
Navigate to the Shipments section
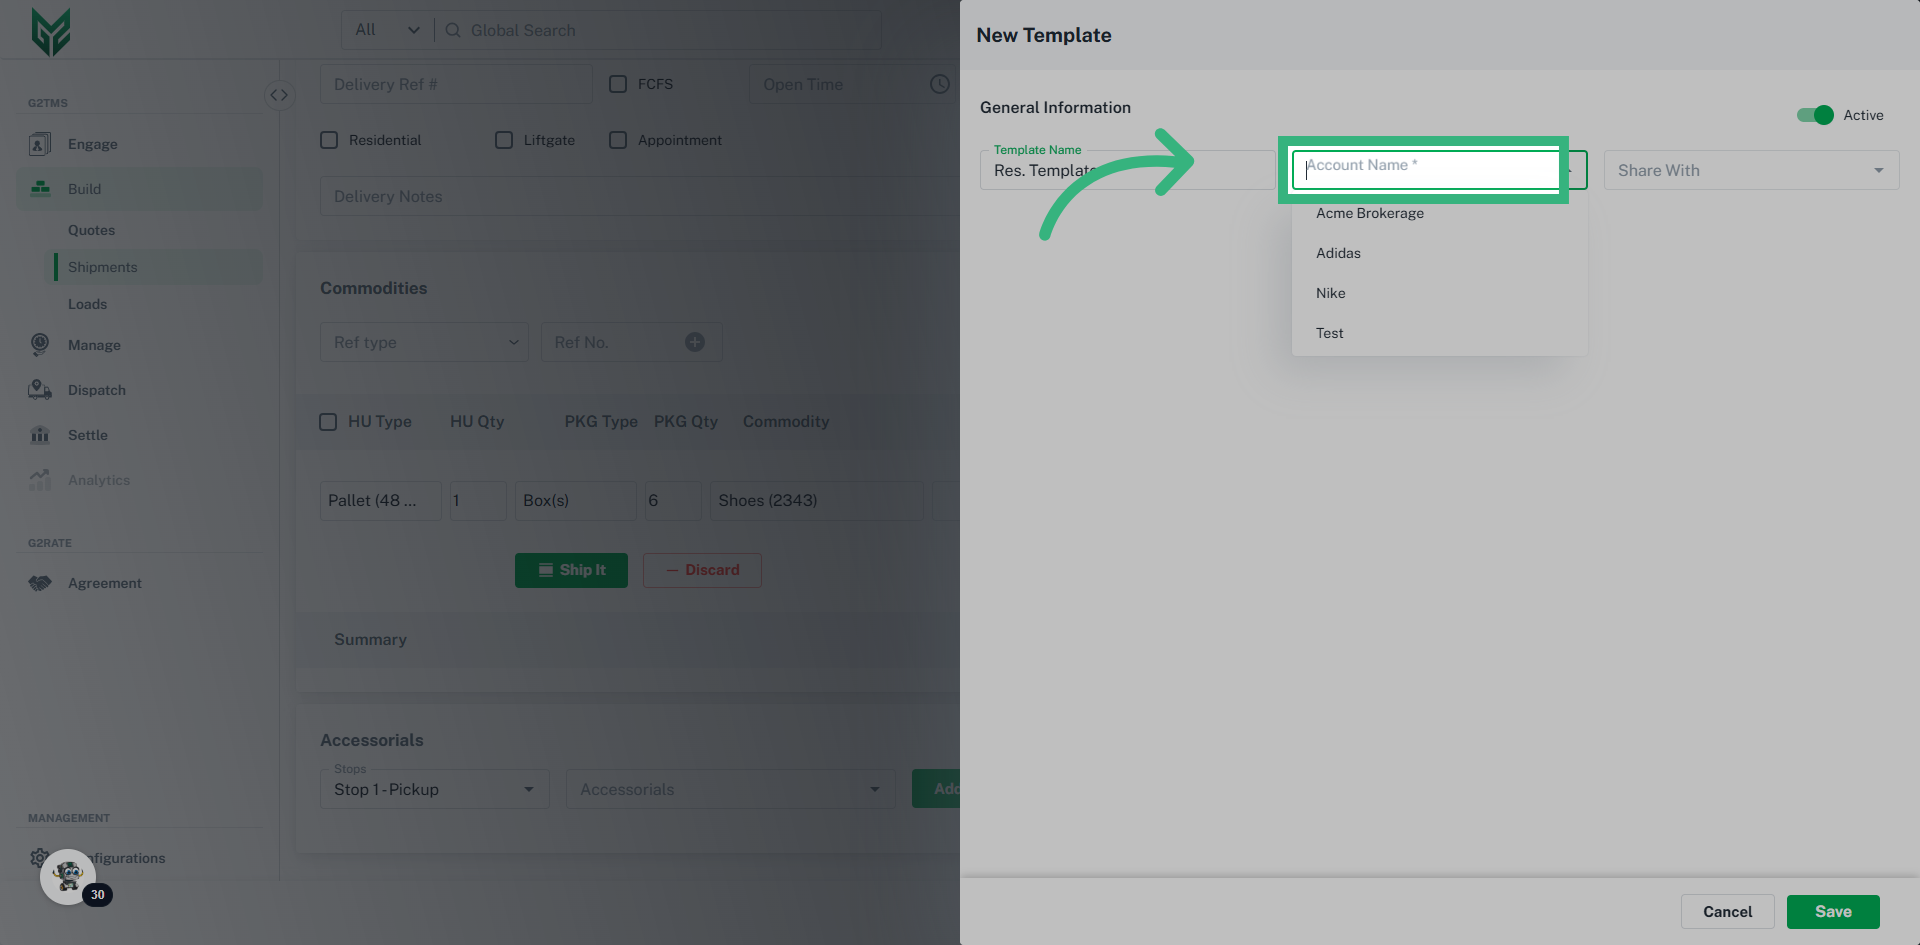(x=102, y=266)
